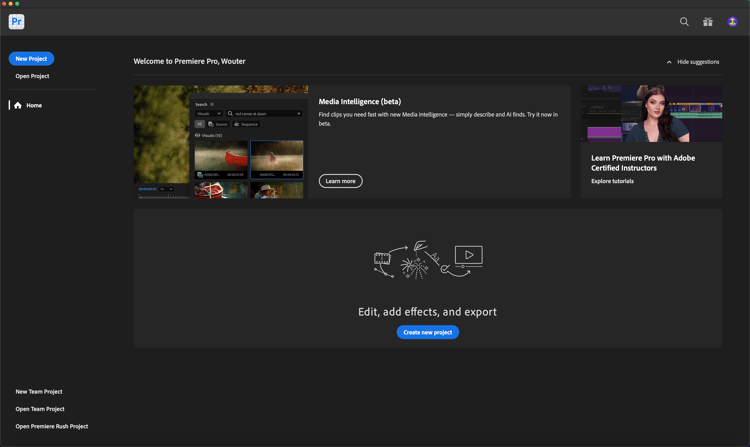Click Open Premiere Rush Project
The height and width of the screenshot is (447, 750).
(x=52, y=426)
